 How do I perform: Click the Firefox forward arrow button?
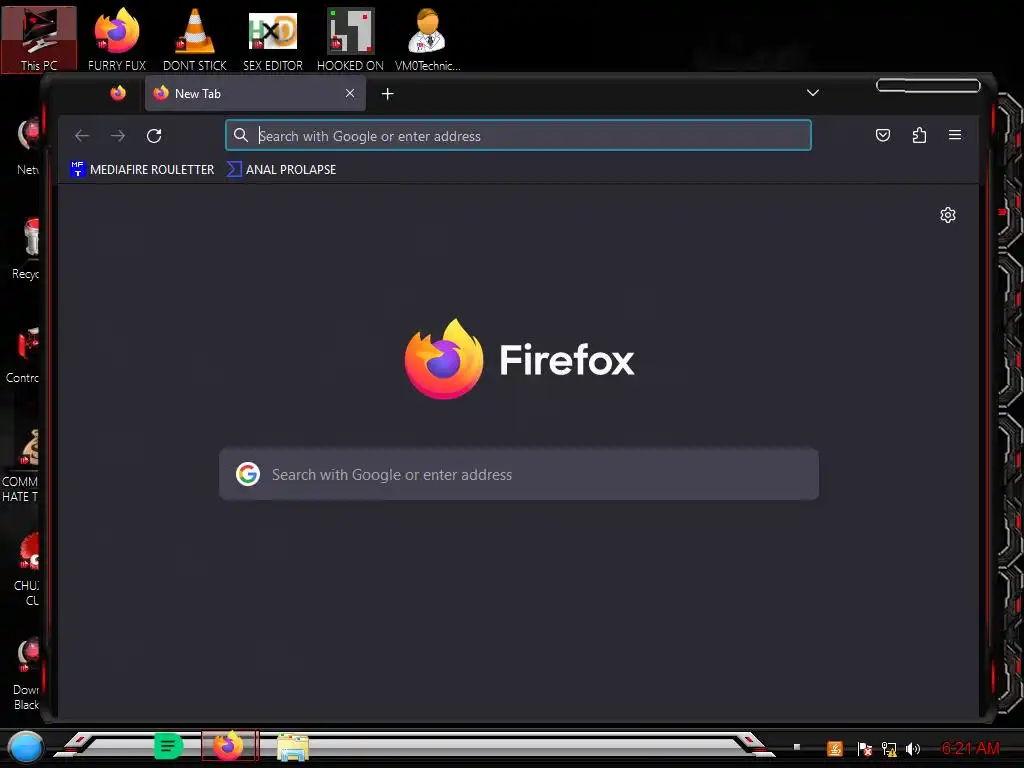click(x=118, y=136)
